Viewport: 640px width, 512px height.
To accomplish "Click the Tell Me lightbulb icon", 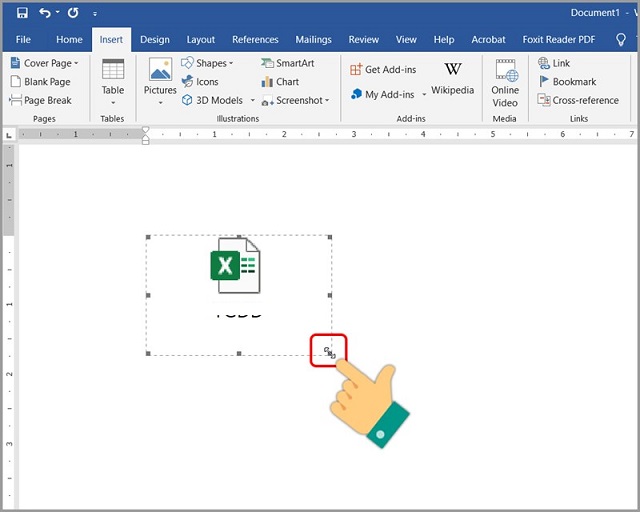I will pyautogui.click(x=622, y=40).
